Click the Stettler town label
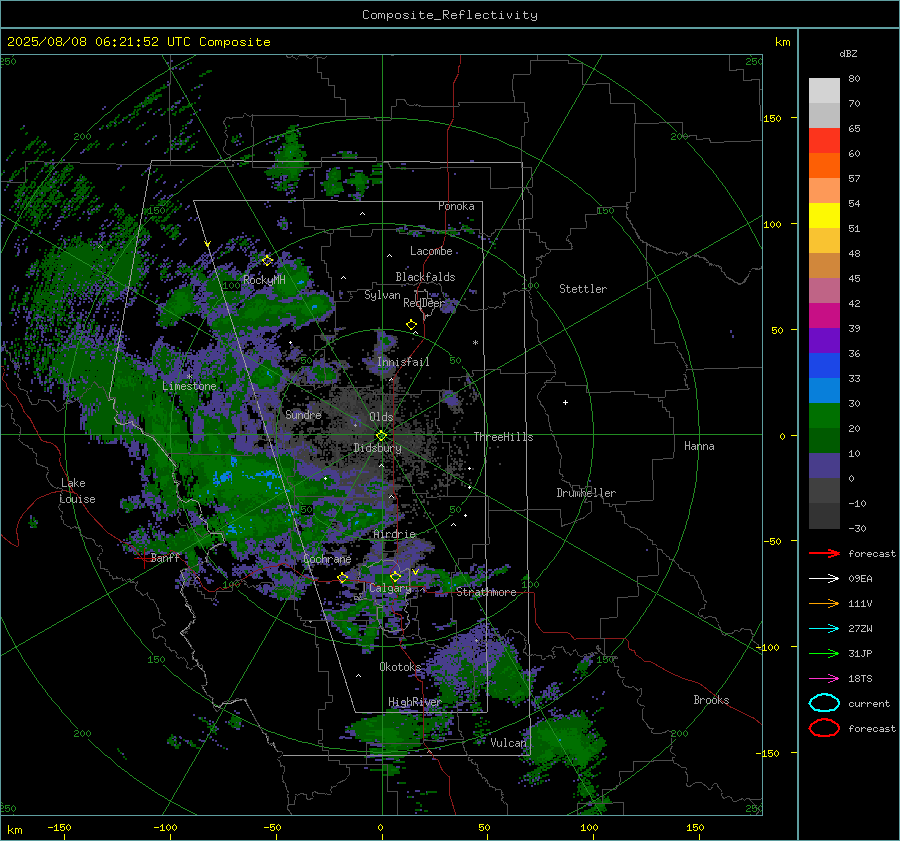Image resolution: width=900 pixels, height=841 pixels. (x=583, y=289)
